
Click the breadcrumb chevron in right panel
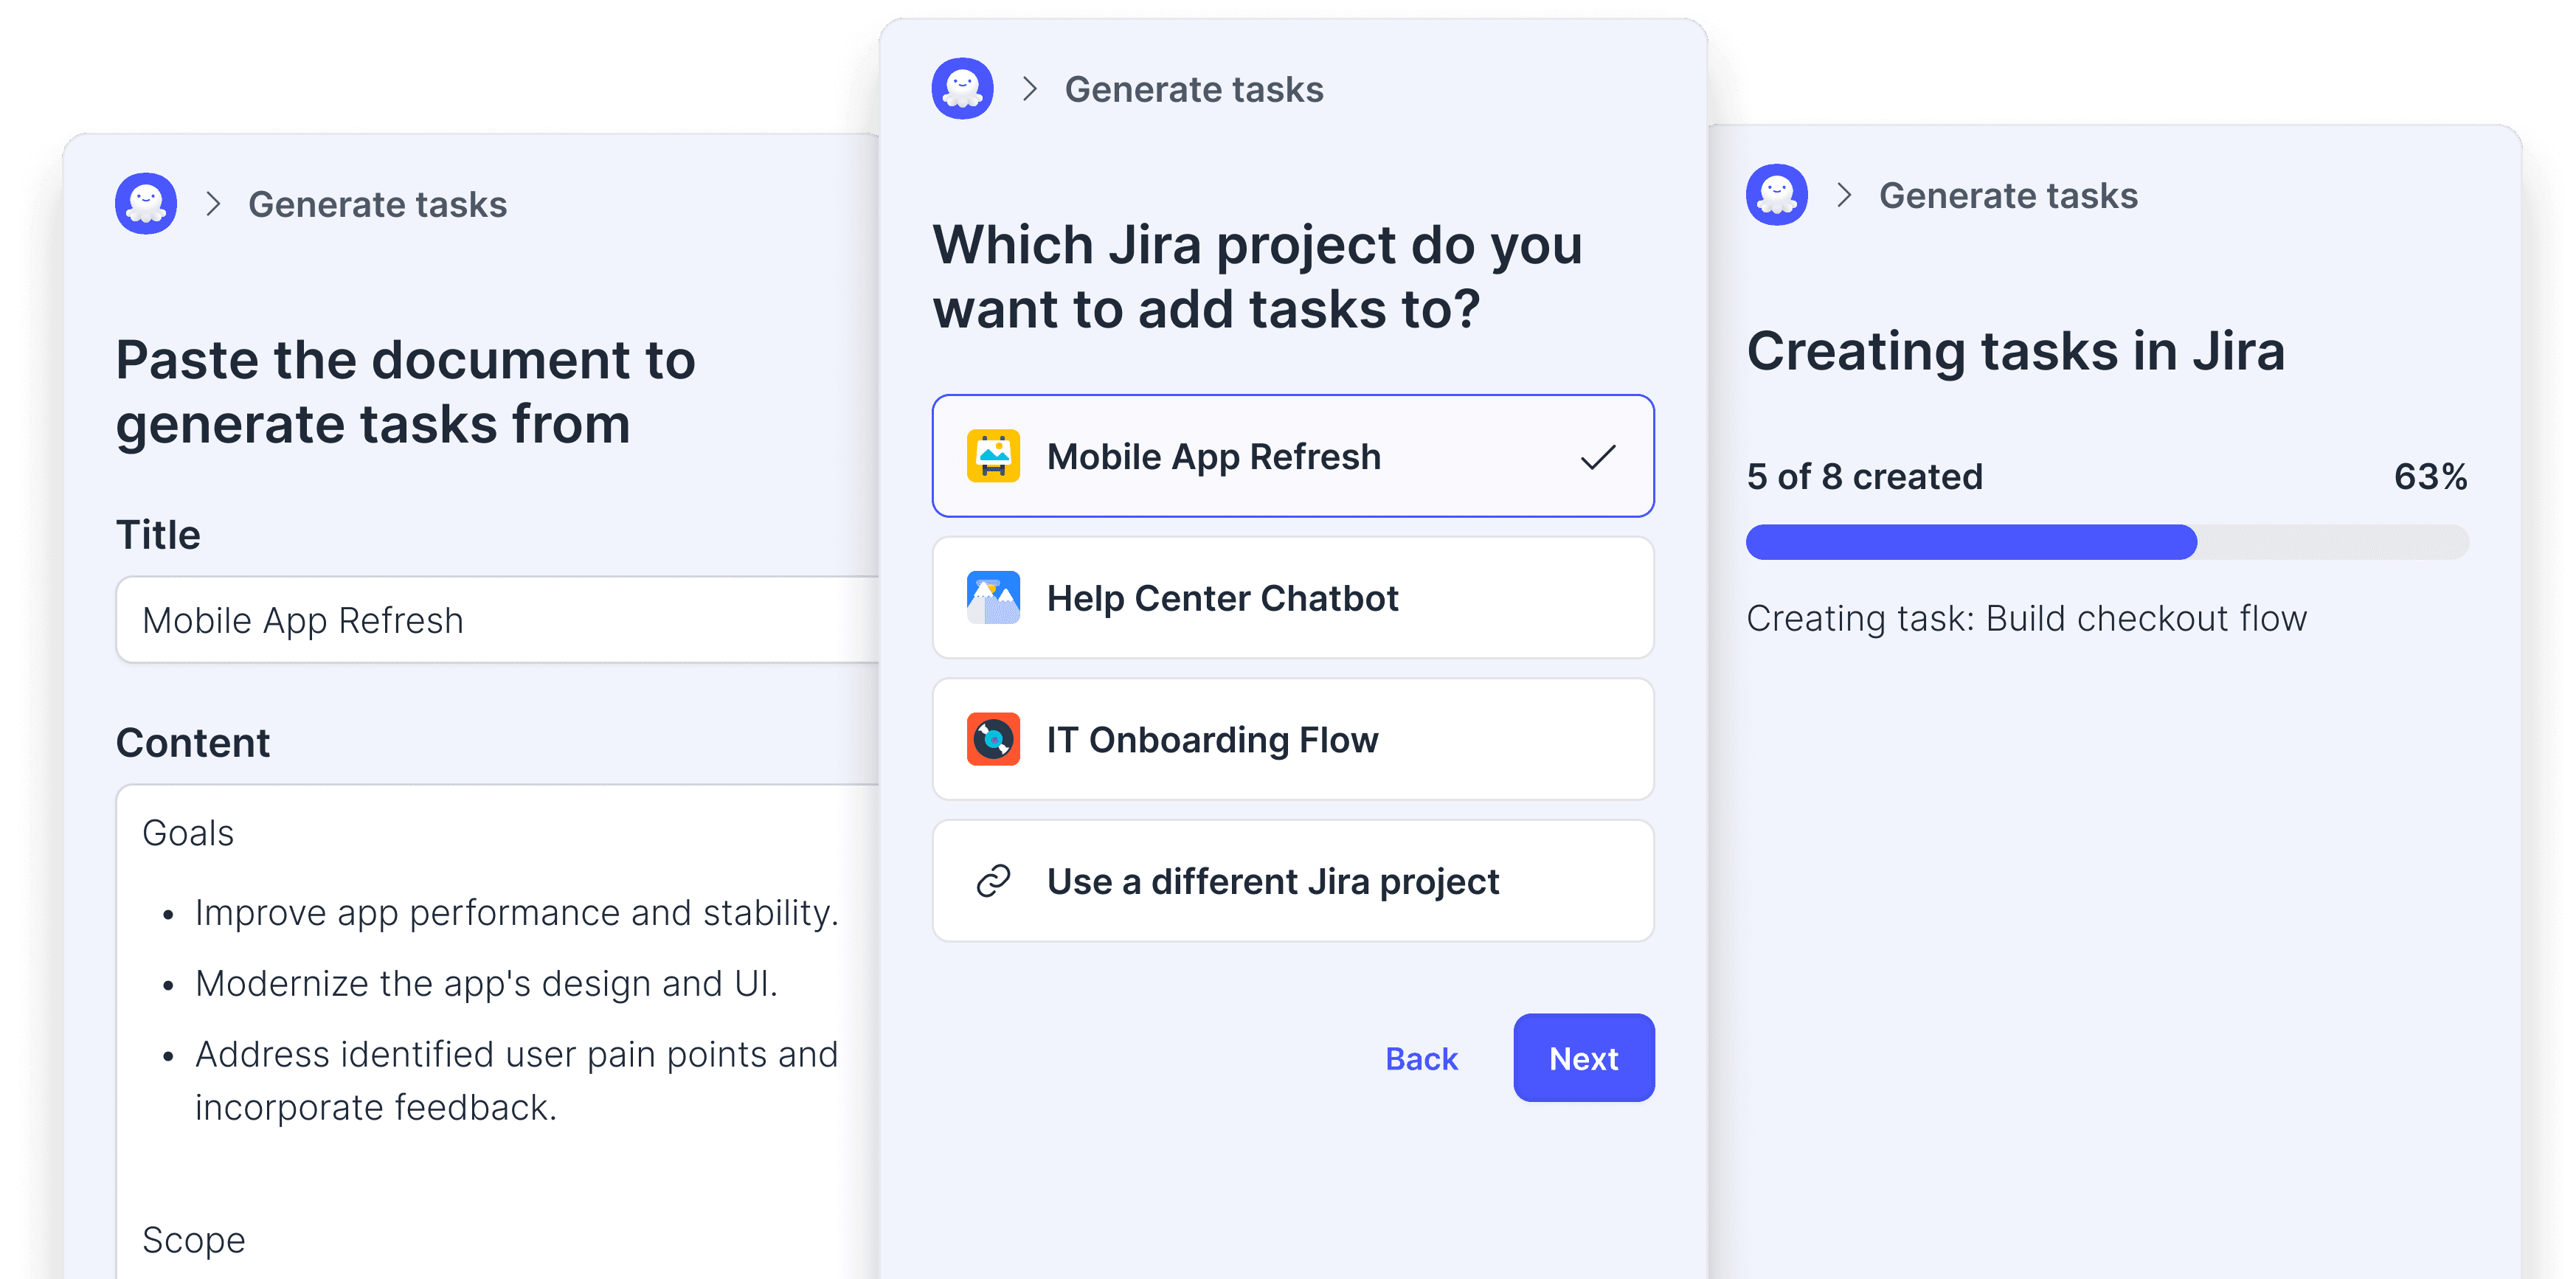[x=1844, y=195]
